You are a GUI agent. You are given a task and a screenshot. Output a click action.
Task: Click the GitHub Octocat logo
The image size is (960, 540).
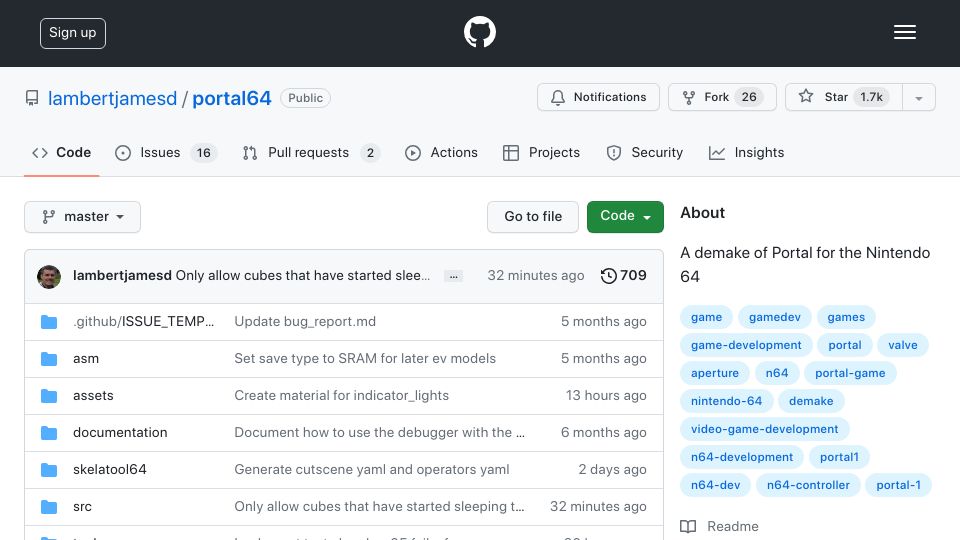pos(479,32)
